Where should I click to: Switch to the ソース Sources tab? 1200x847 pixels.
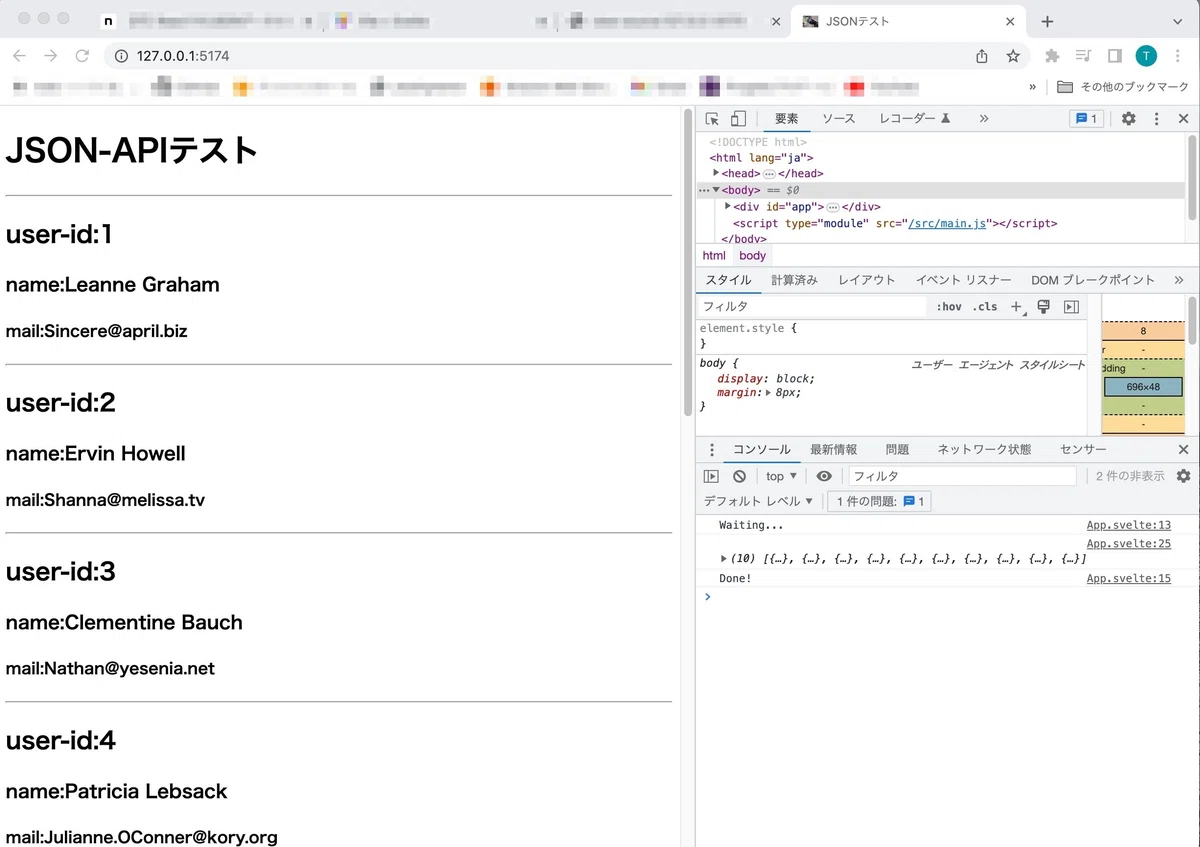838,118
